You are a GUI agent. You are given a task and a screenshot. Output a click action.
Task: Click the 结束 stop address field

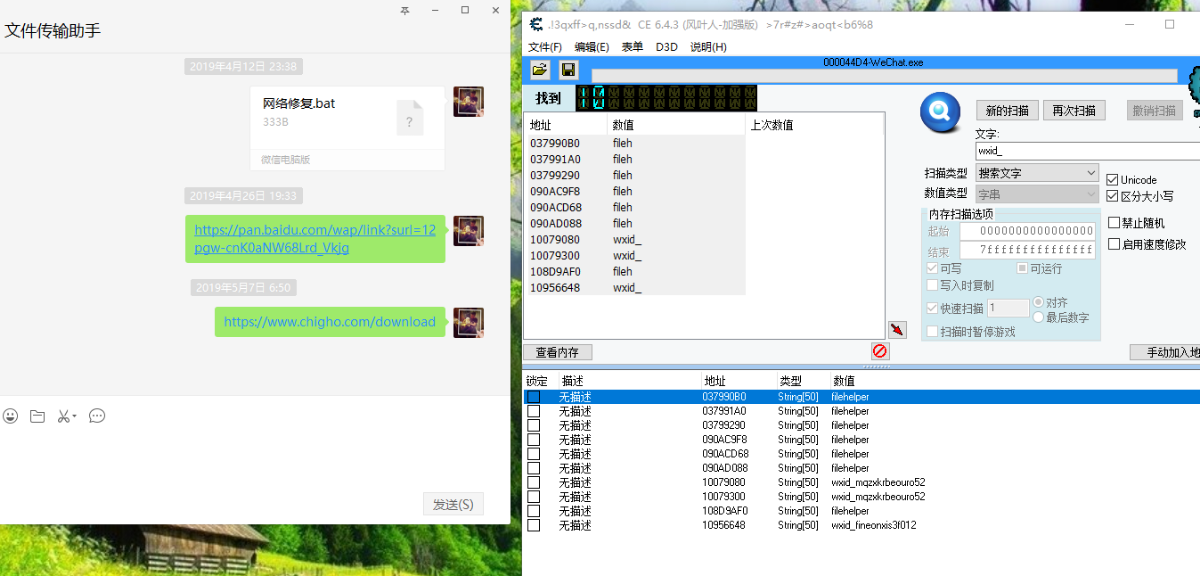(x=1027, y=250)
